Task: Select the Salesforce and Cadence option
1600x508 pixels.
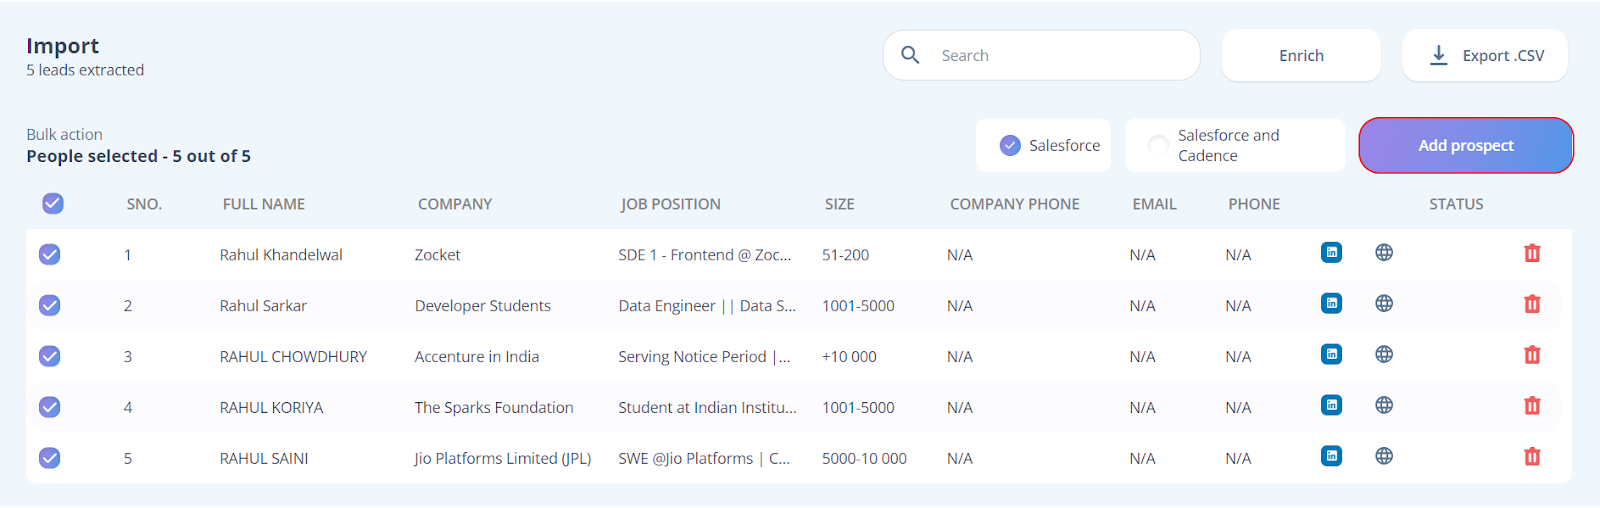Action: point(1235,145)
